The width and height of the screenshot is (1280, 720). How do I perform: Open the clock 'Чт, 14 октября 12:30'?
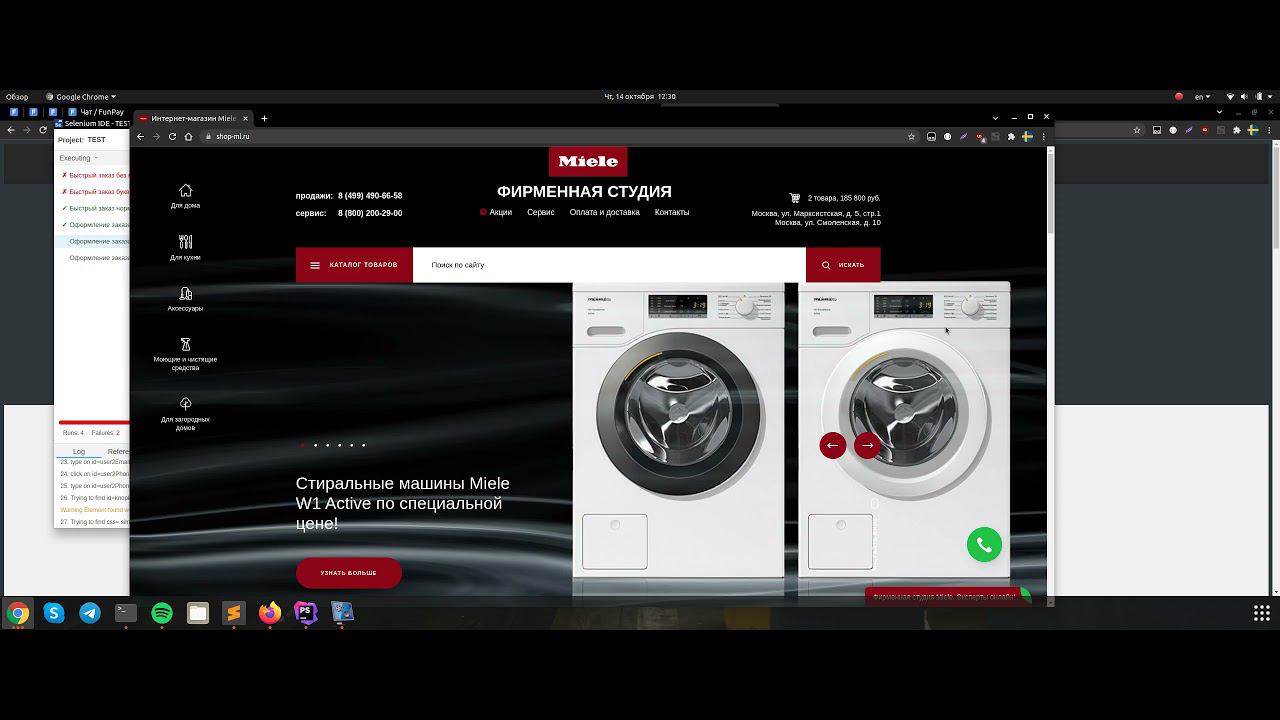click(x=640, y=97)
